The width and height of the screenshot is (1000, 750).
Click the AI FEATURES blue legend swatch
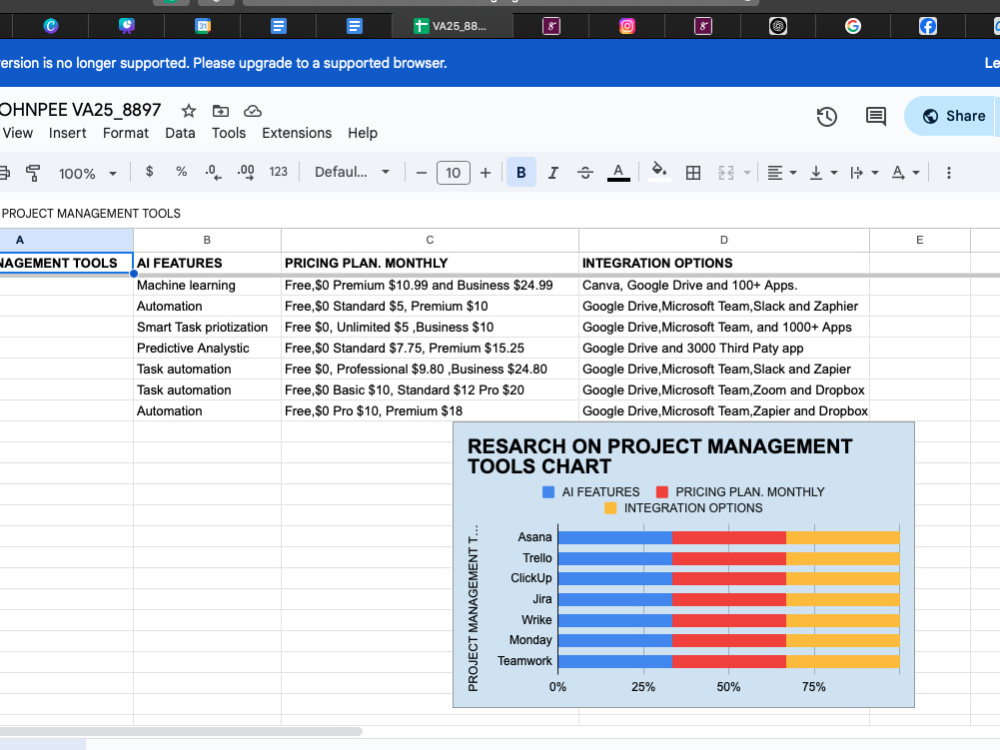click(x=548, y=492)
